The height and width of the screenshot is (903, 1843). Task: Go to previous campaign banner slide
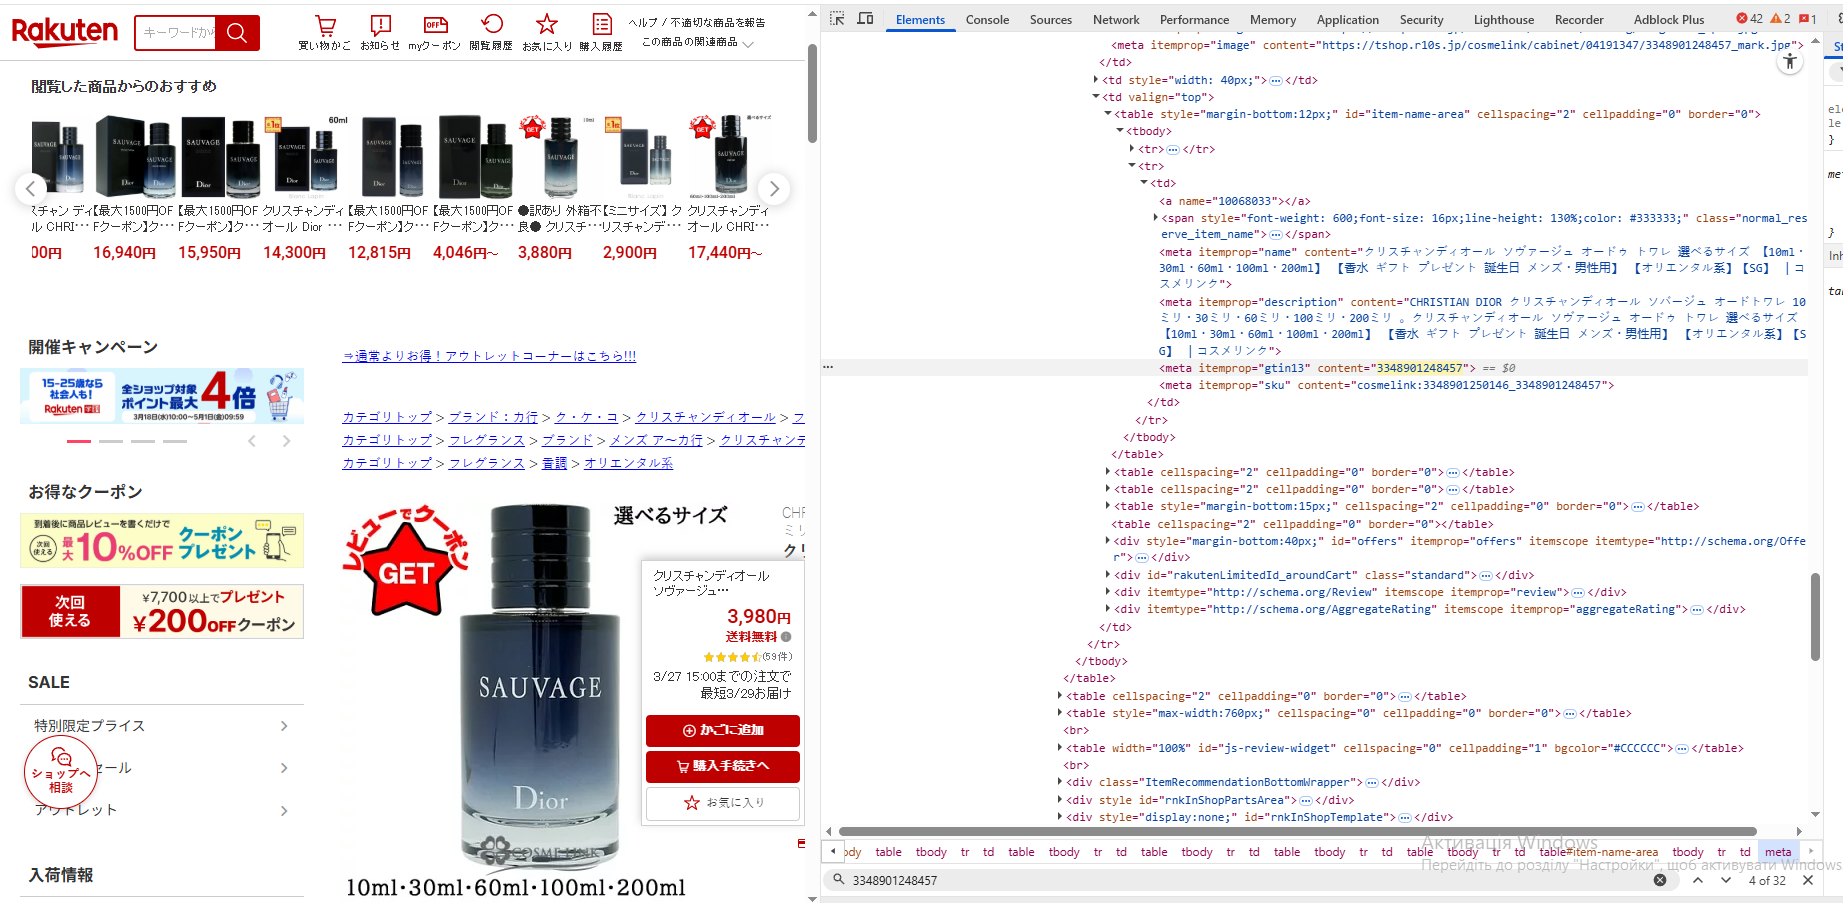pyautogui.click(x=252, y=441)
